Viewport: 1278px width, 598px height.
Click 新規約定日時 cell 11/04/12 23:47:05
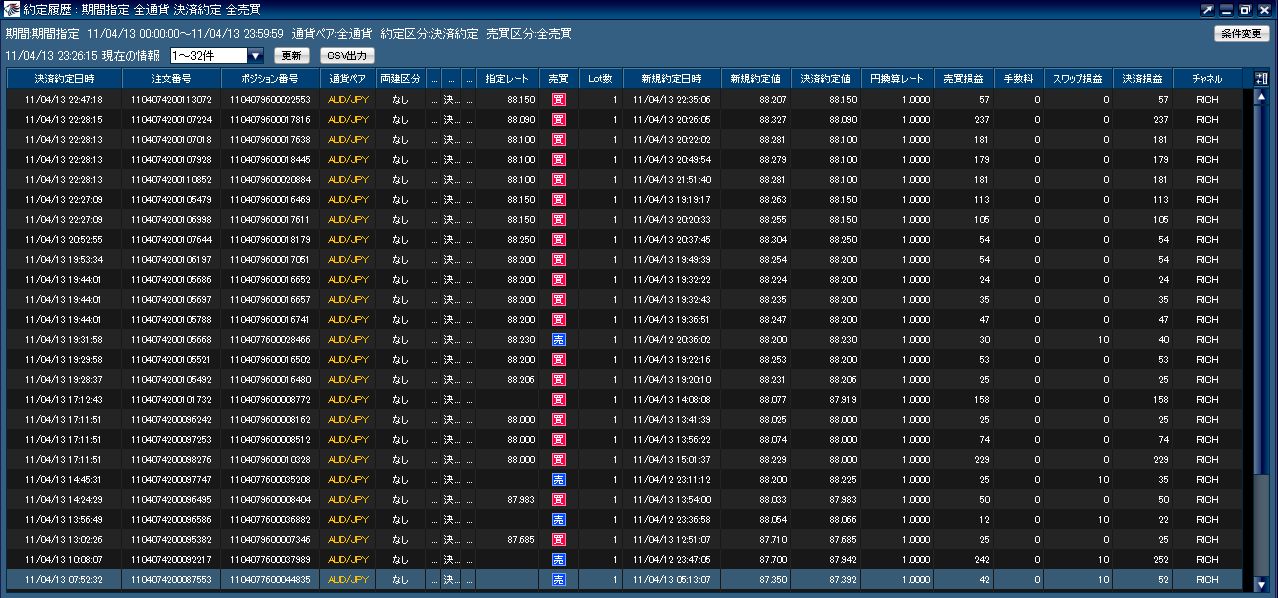tap(672, 560)
